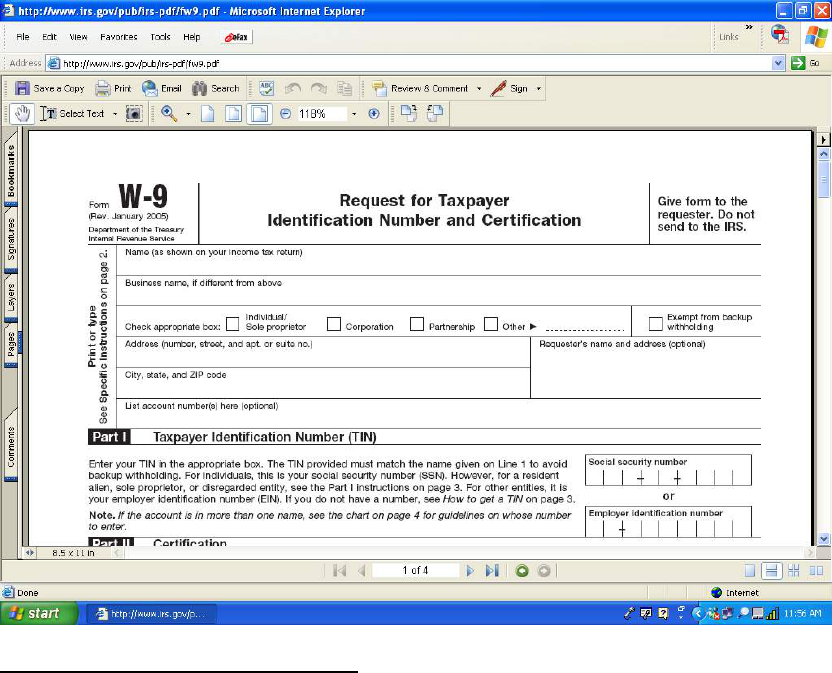The width and height of the screenshot is (832, 673).
Task: Open Search with the binoculars icon
Action: (x=200, y=88)
